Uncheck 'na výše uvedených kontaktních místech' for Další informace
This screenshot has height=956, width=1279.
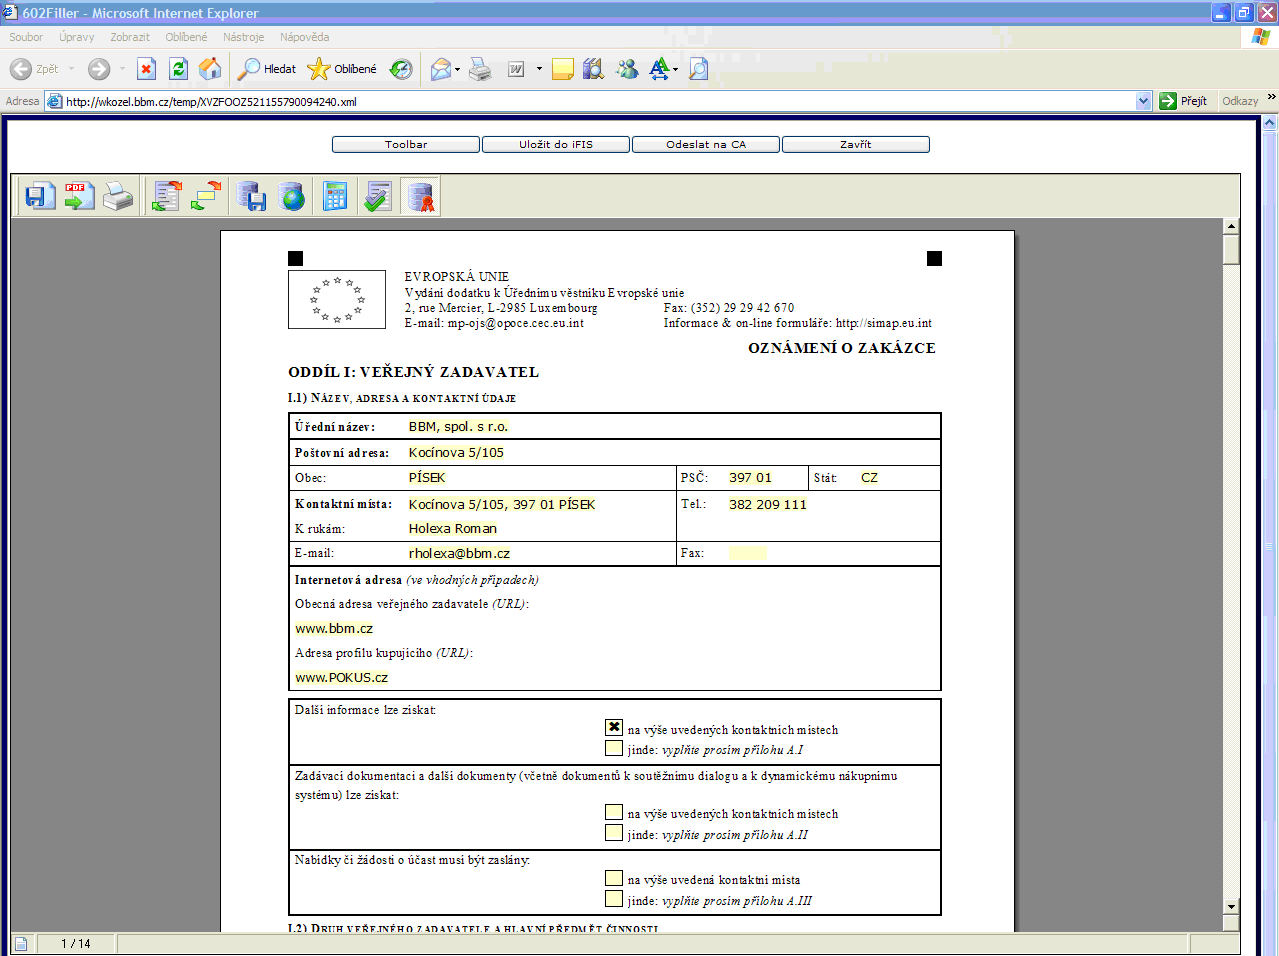pos(614,728)
